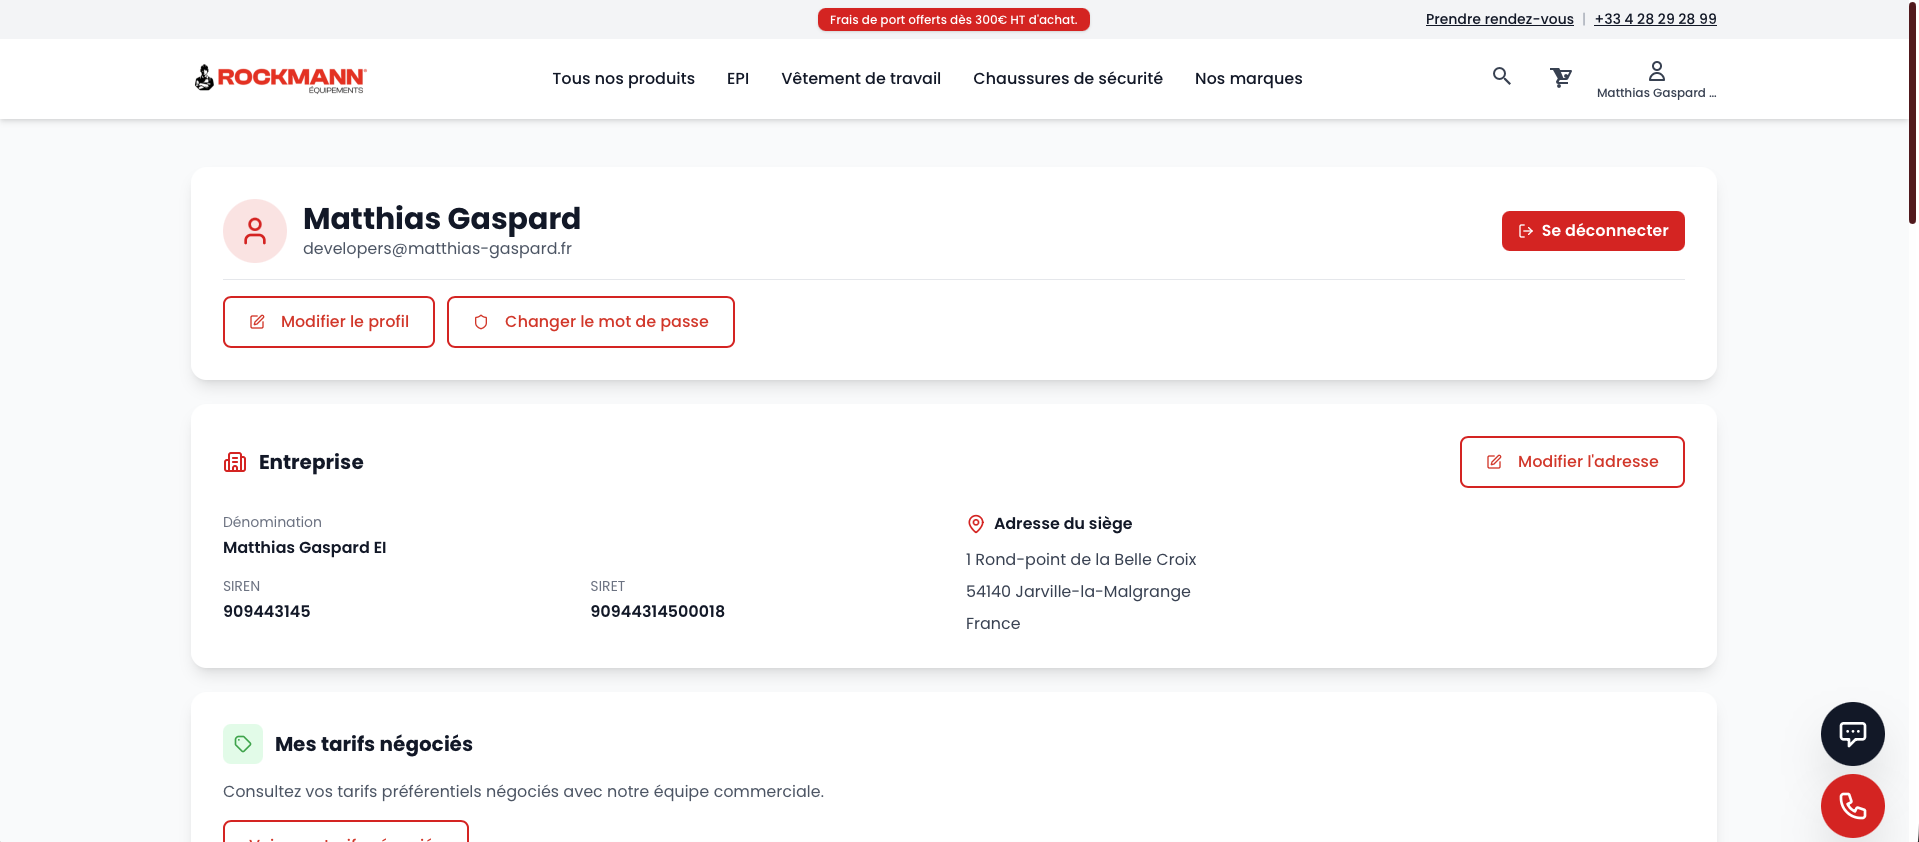The height and width of the screenshot is (842, 1919).
Task: Open the EPI menu
Action: click(x=738, y=79)
